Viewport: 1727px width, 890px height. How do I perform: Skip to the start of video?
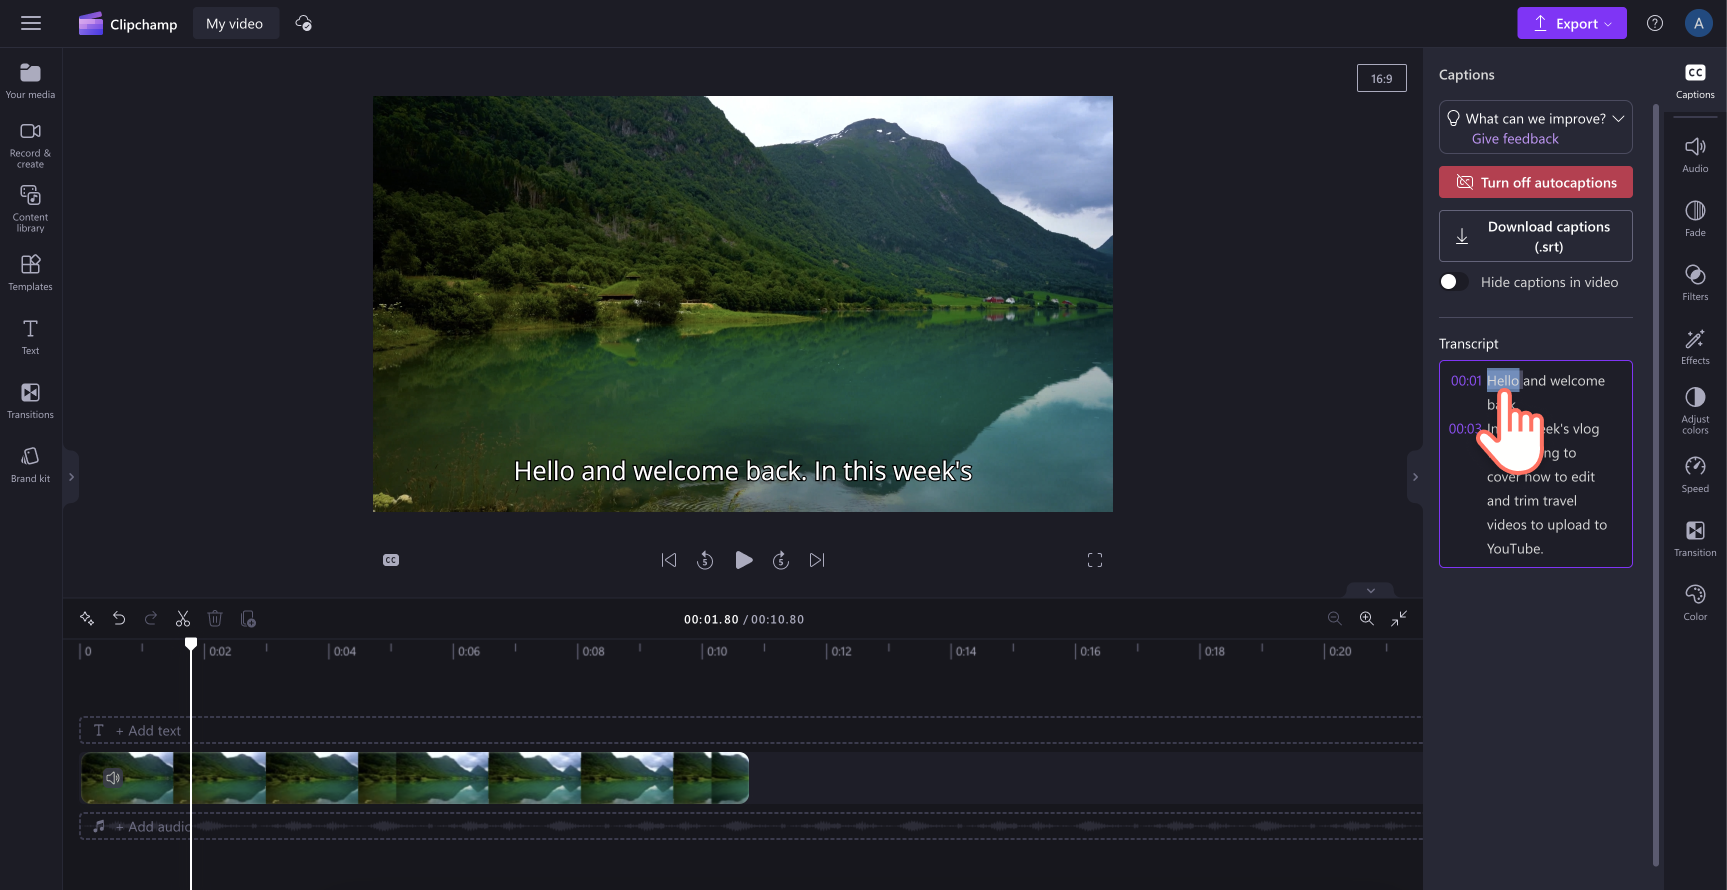669,560
